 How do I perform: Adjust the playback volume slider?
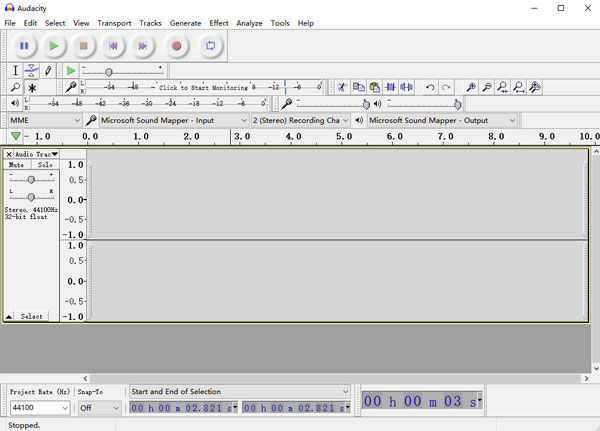[424, 104]
